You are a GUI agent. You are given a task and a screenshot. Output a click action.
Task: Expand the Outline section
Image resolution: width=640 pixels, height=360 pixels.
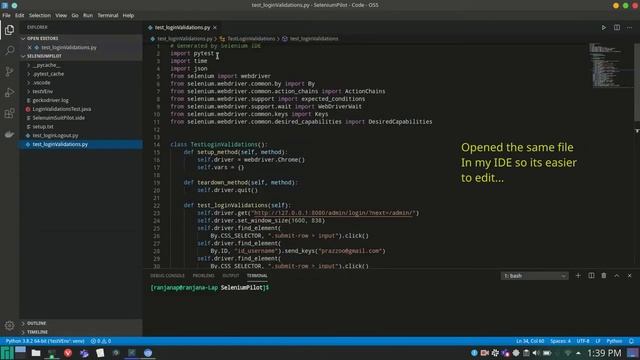point(36,323)
